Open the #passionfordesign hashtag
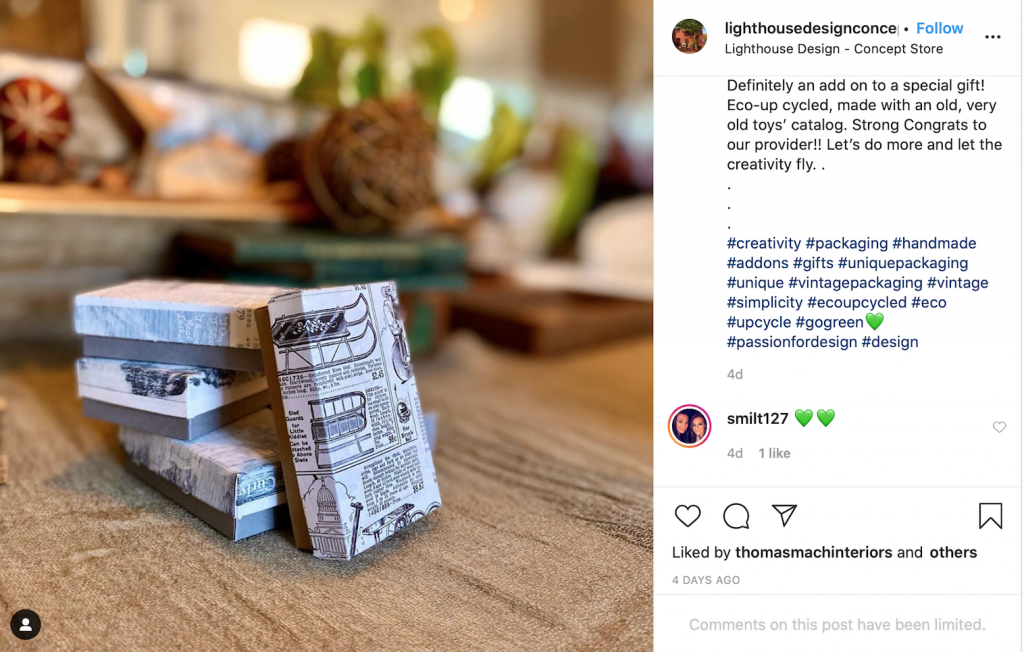The image size is (1024, 652). 792,342
